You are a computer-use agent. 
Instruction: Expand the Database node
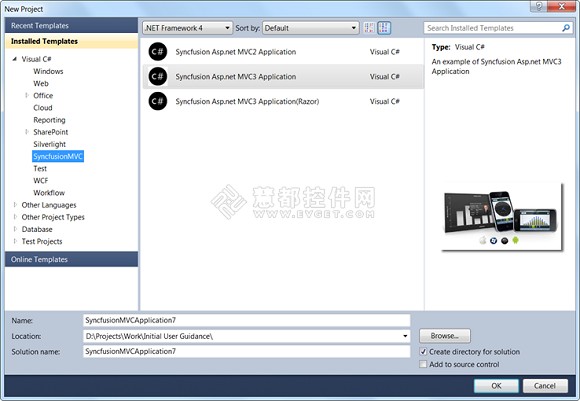(15, 229)
